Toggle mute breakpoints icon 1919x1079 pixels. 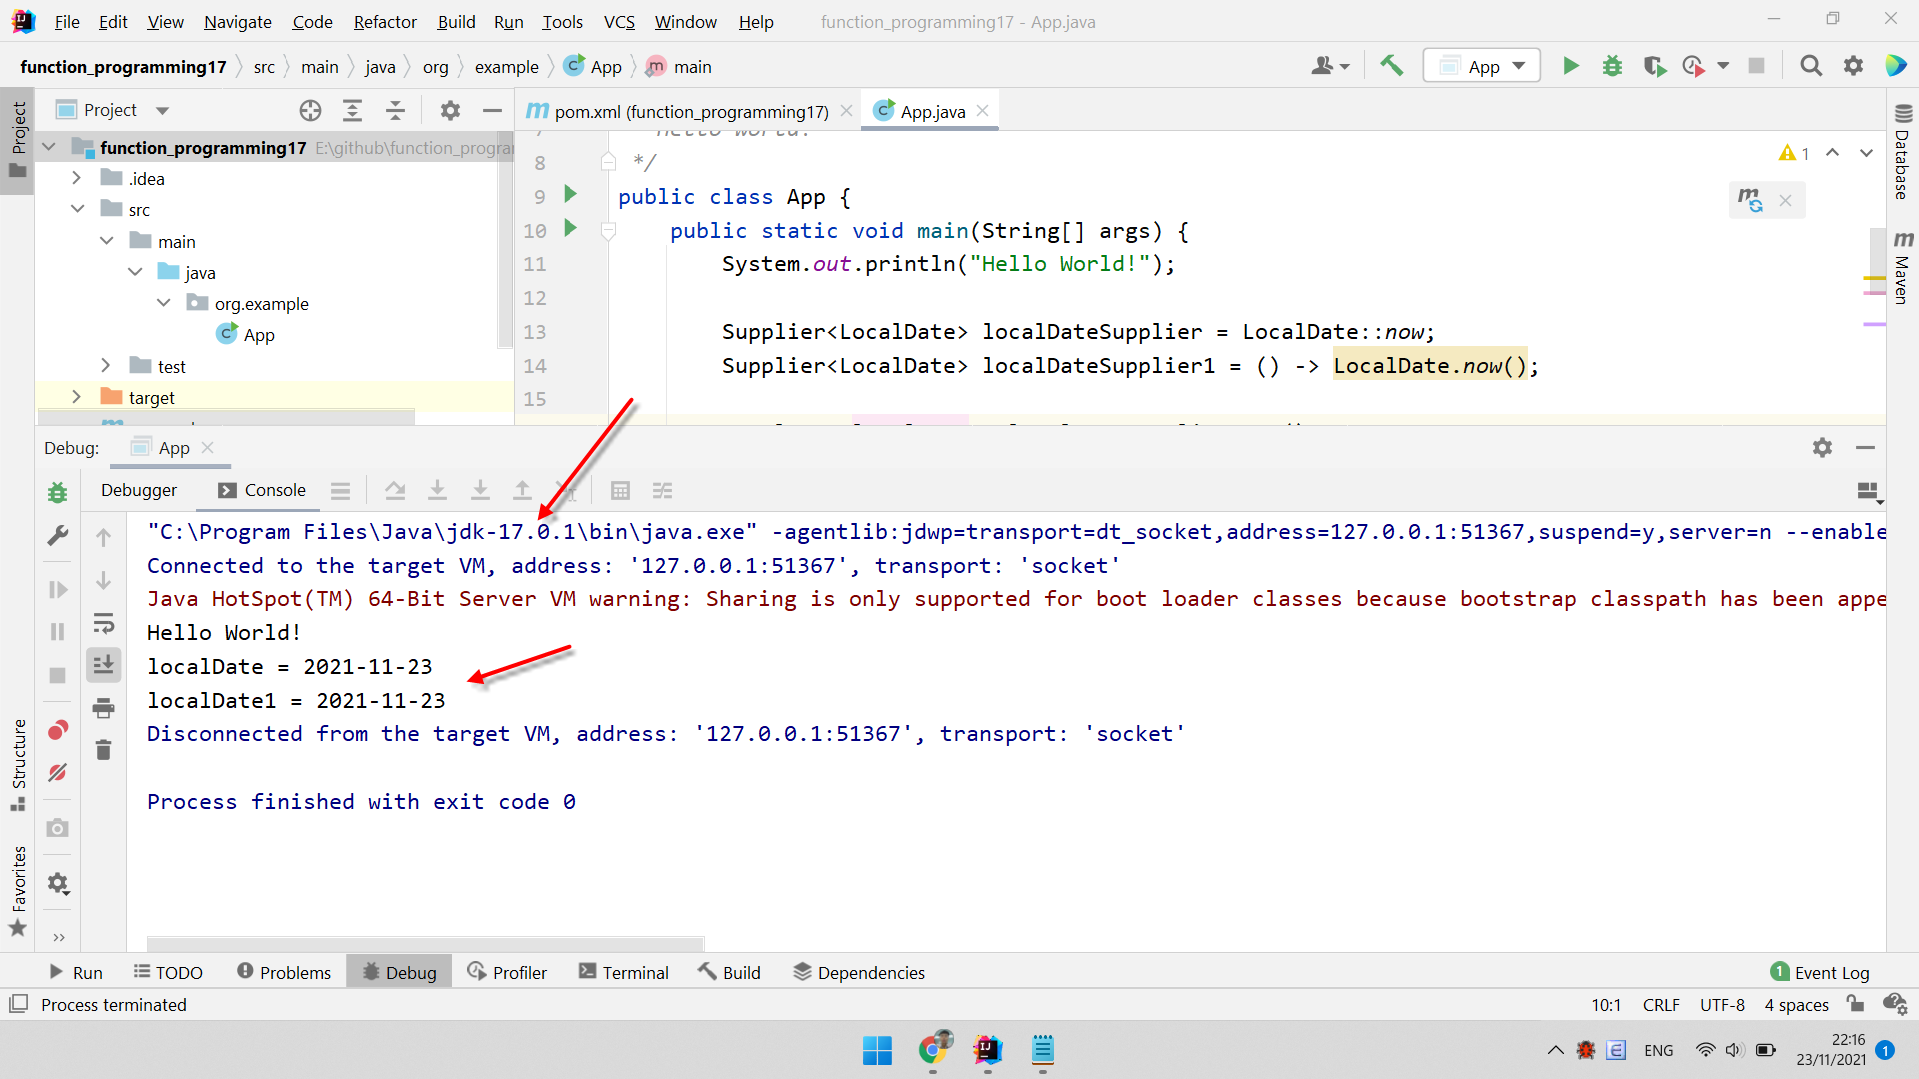(x=57, y=772)
